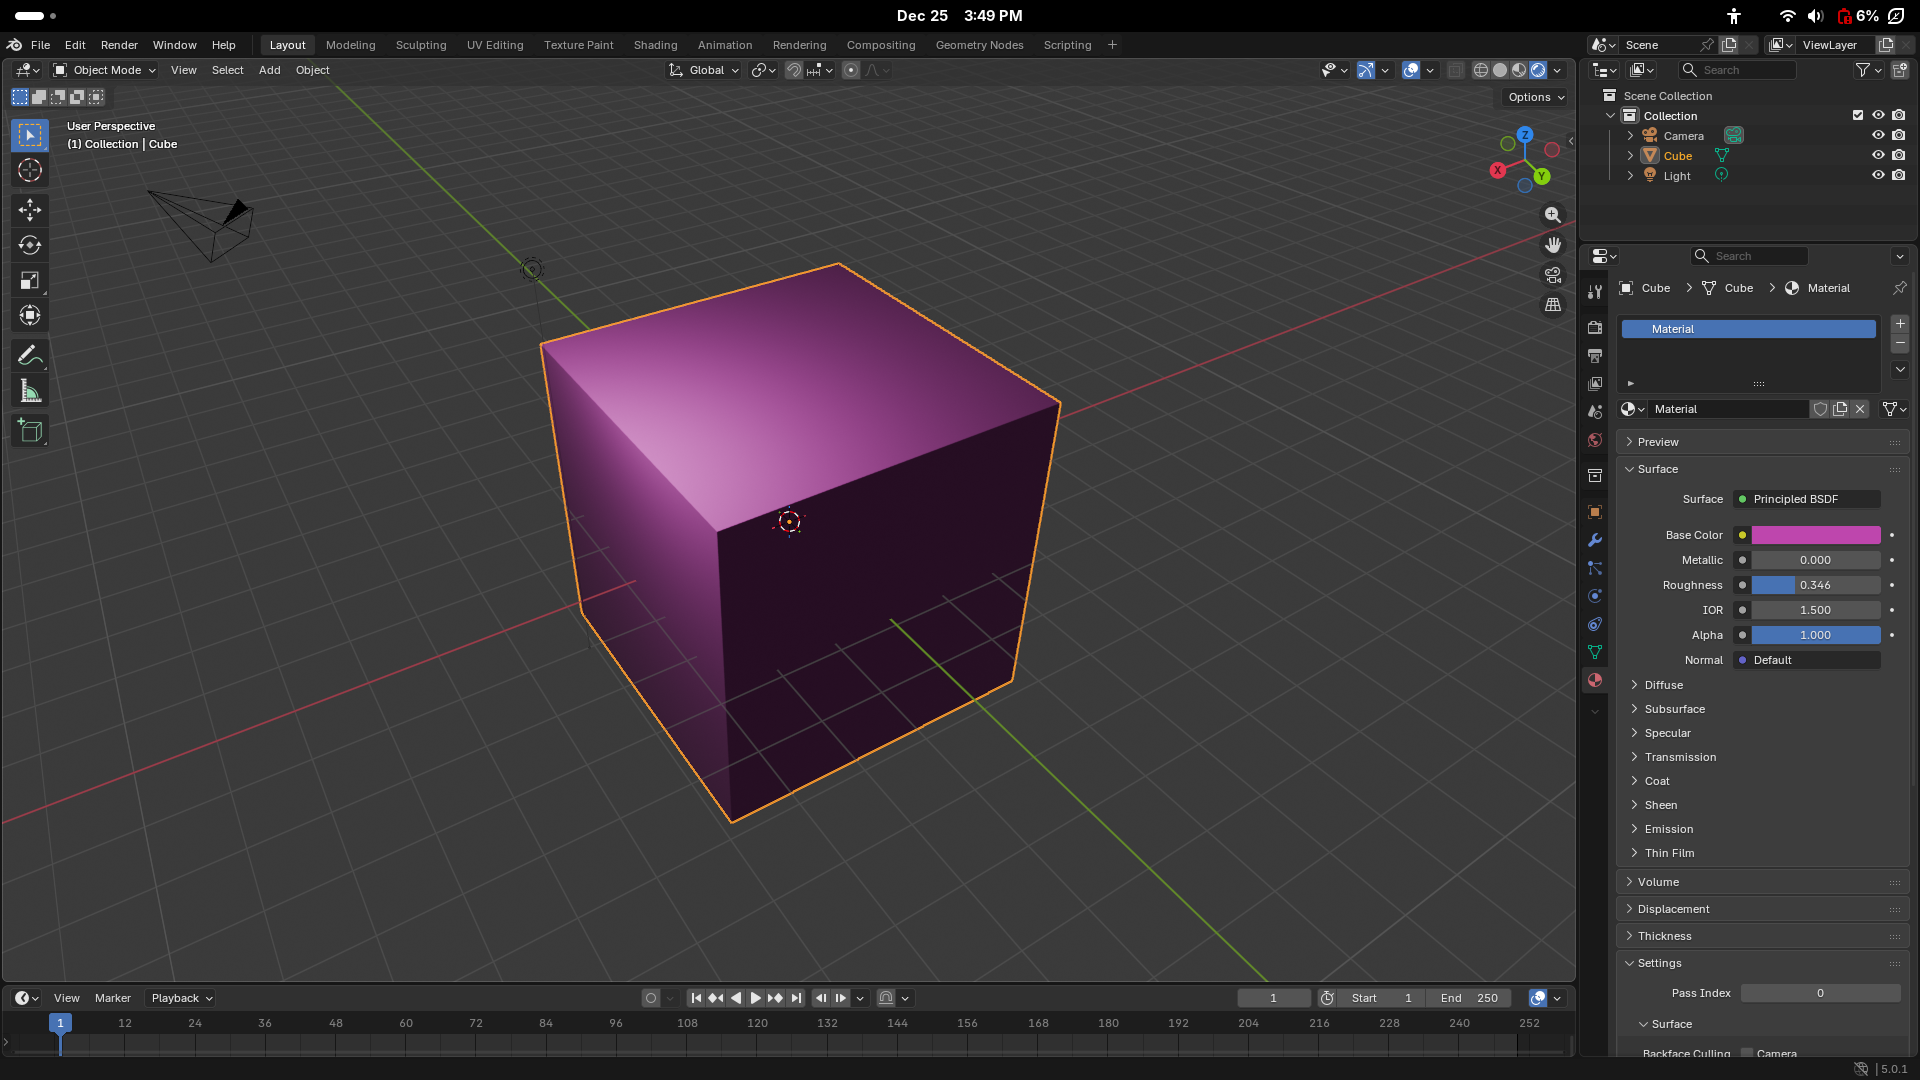The image size is (1920, 1080).
Task: Hide the Cube in the outliner
Action: coord(1878,155)
